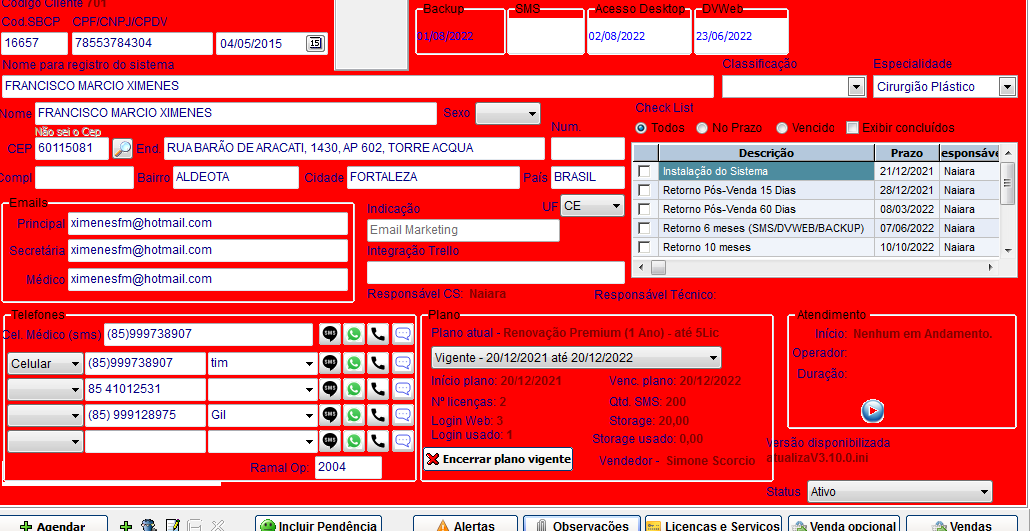This screenshot has width=1030, height=531.
Task: Click "Encerrar plano vigente" button
Action: (x=498, y=459)
